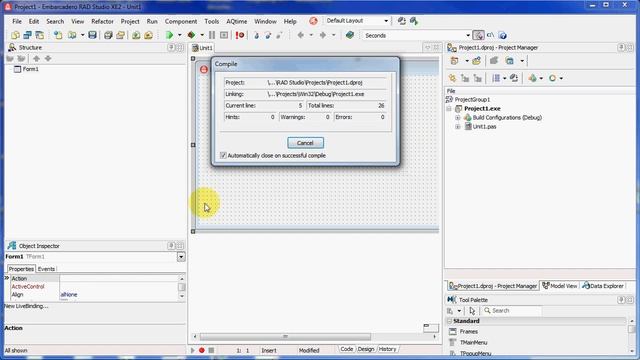Screen dimensions: 640x360
Task: Click the Structure move up arrow icon
Action: coord(36,59)
